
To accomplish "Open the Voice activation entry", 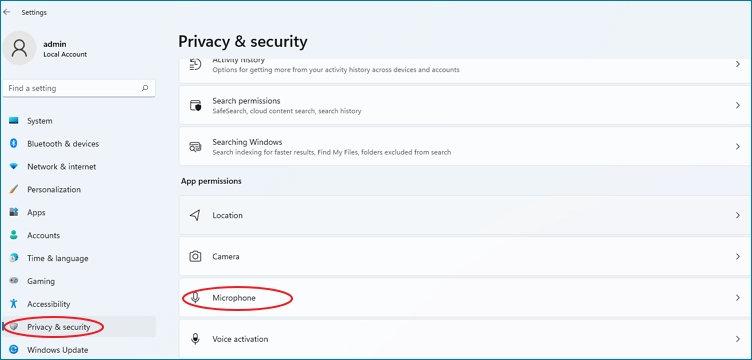I will [464, 339].
